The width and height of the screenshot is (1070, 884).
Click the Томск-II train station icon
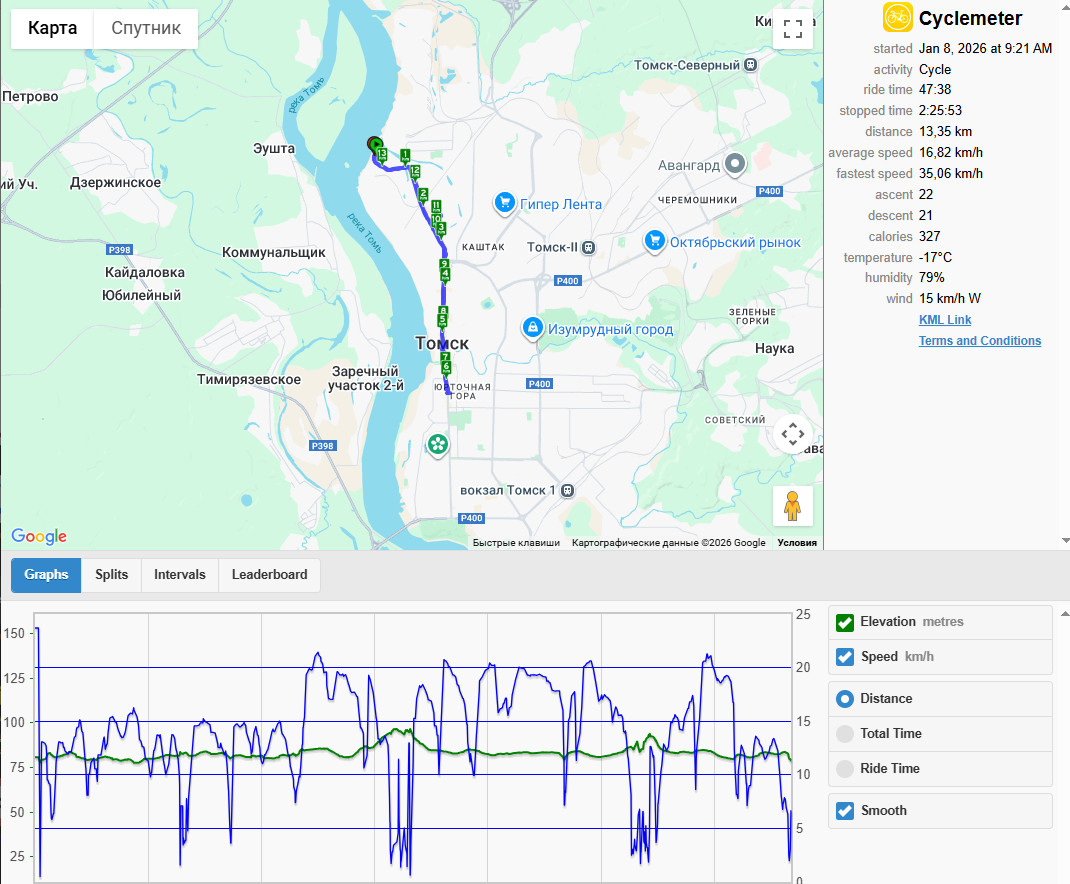coord(588,248)
